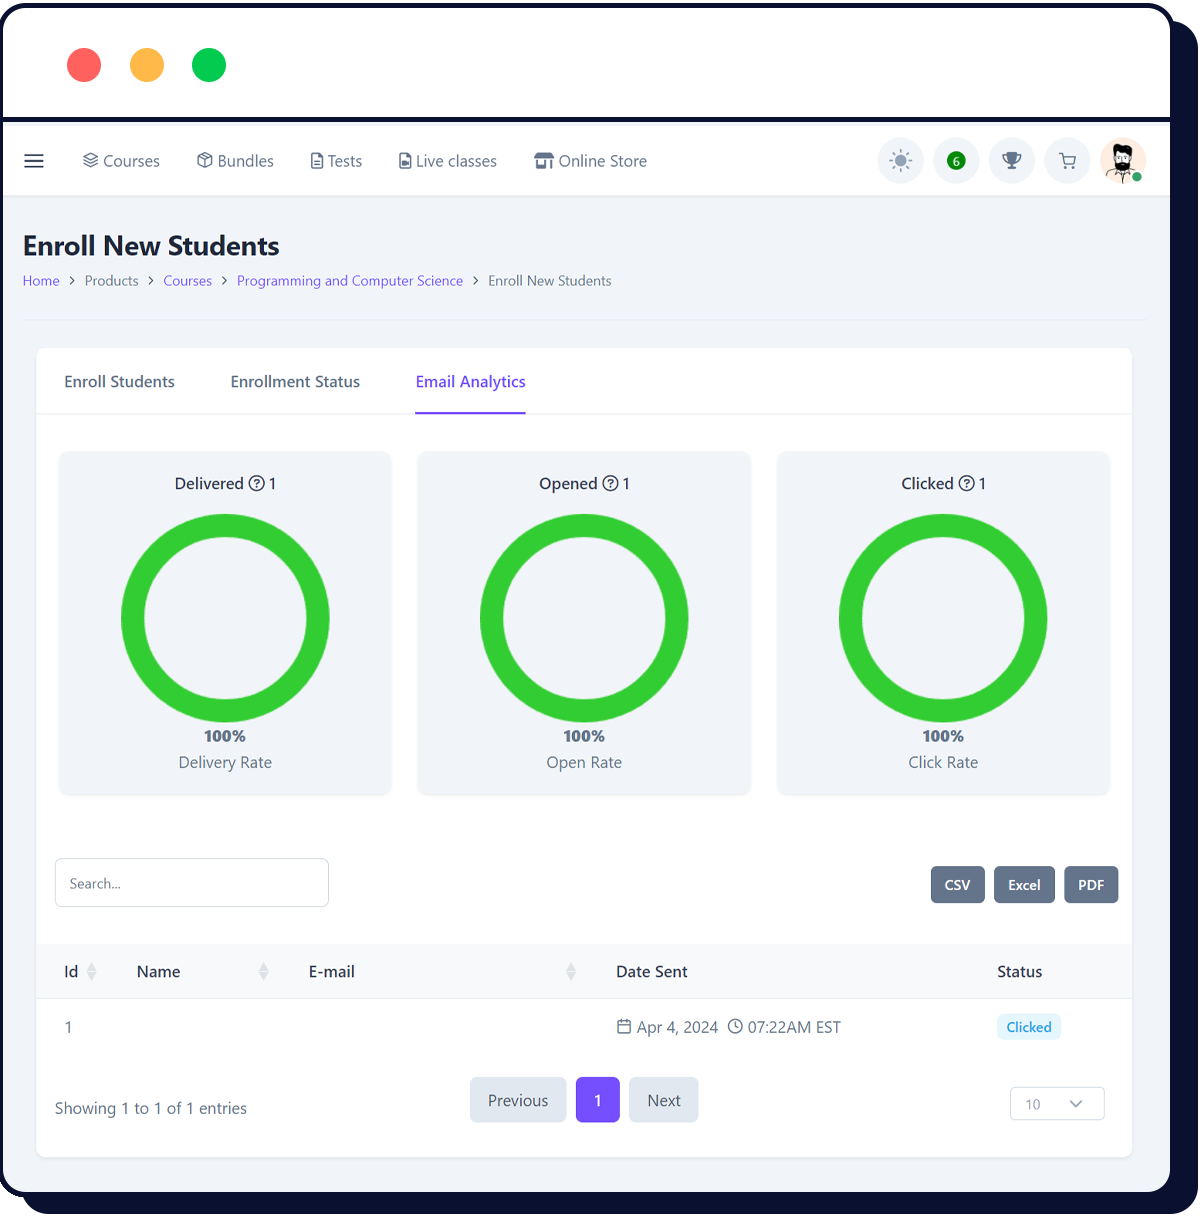This screenshot has width=1200, height=1216.
Task: Switch to the Enrollment Status tab
Action: pos(295,382)
